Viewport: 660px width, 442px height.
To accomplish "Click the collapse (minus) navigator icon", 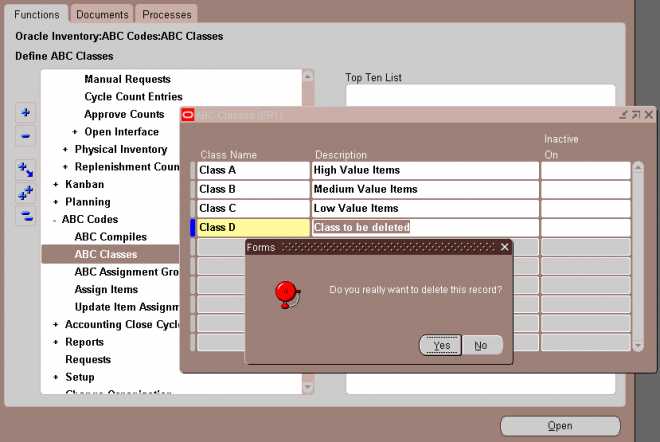I will point(26,136).
